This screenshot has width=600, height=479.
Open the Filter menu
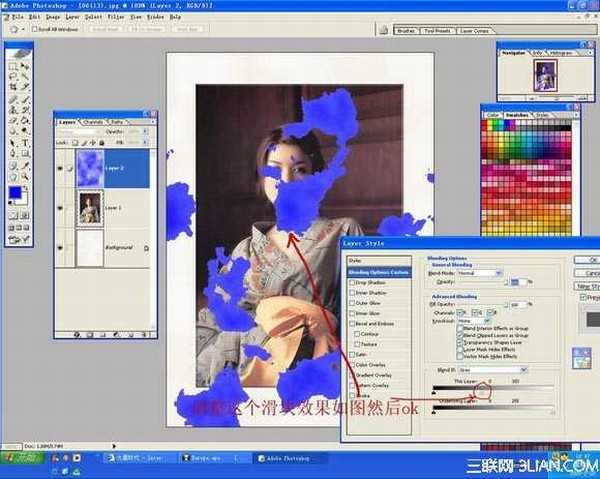coord(114,17)
